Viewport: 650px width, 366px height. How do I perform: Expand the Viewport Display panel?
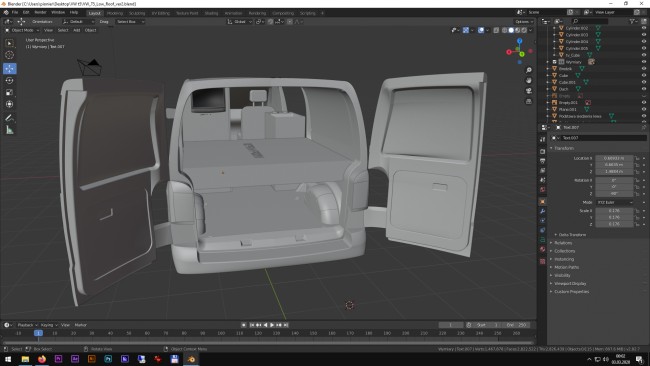click(570, 284)
